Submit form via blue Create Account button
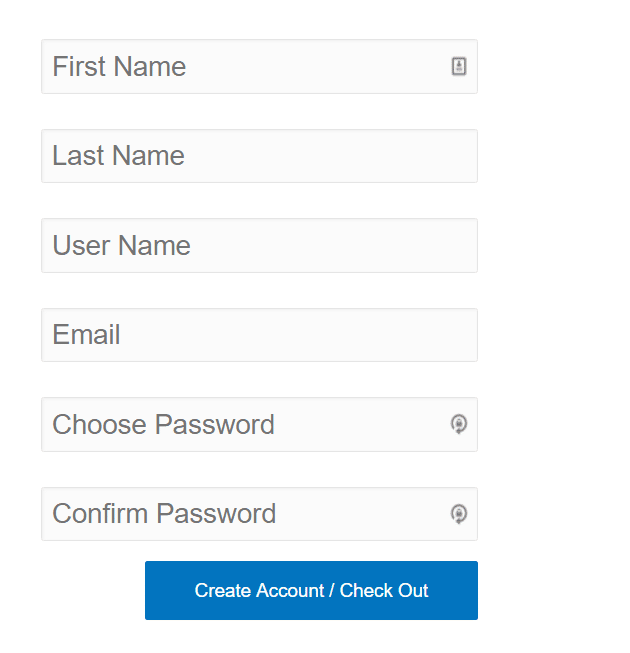The width and height of the screenshot is (630, 653). click(311, 590)
